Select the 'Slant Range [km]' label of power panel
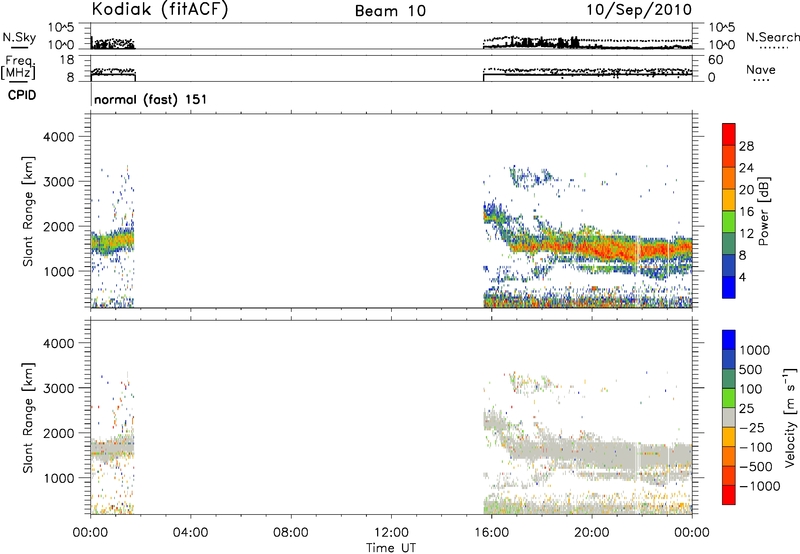 [x=28, y=211]
